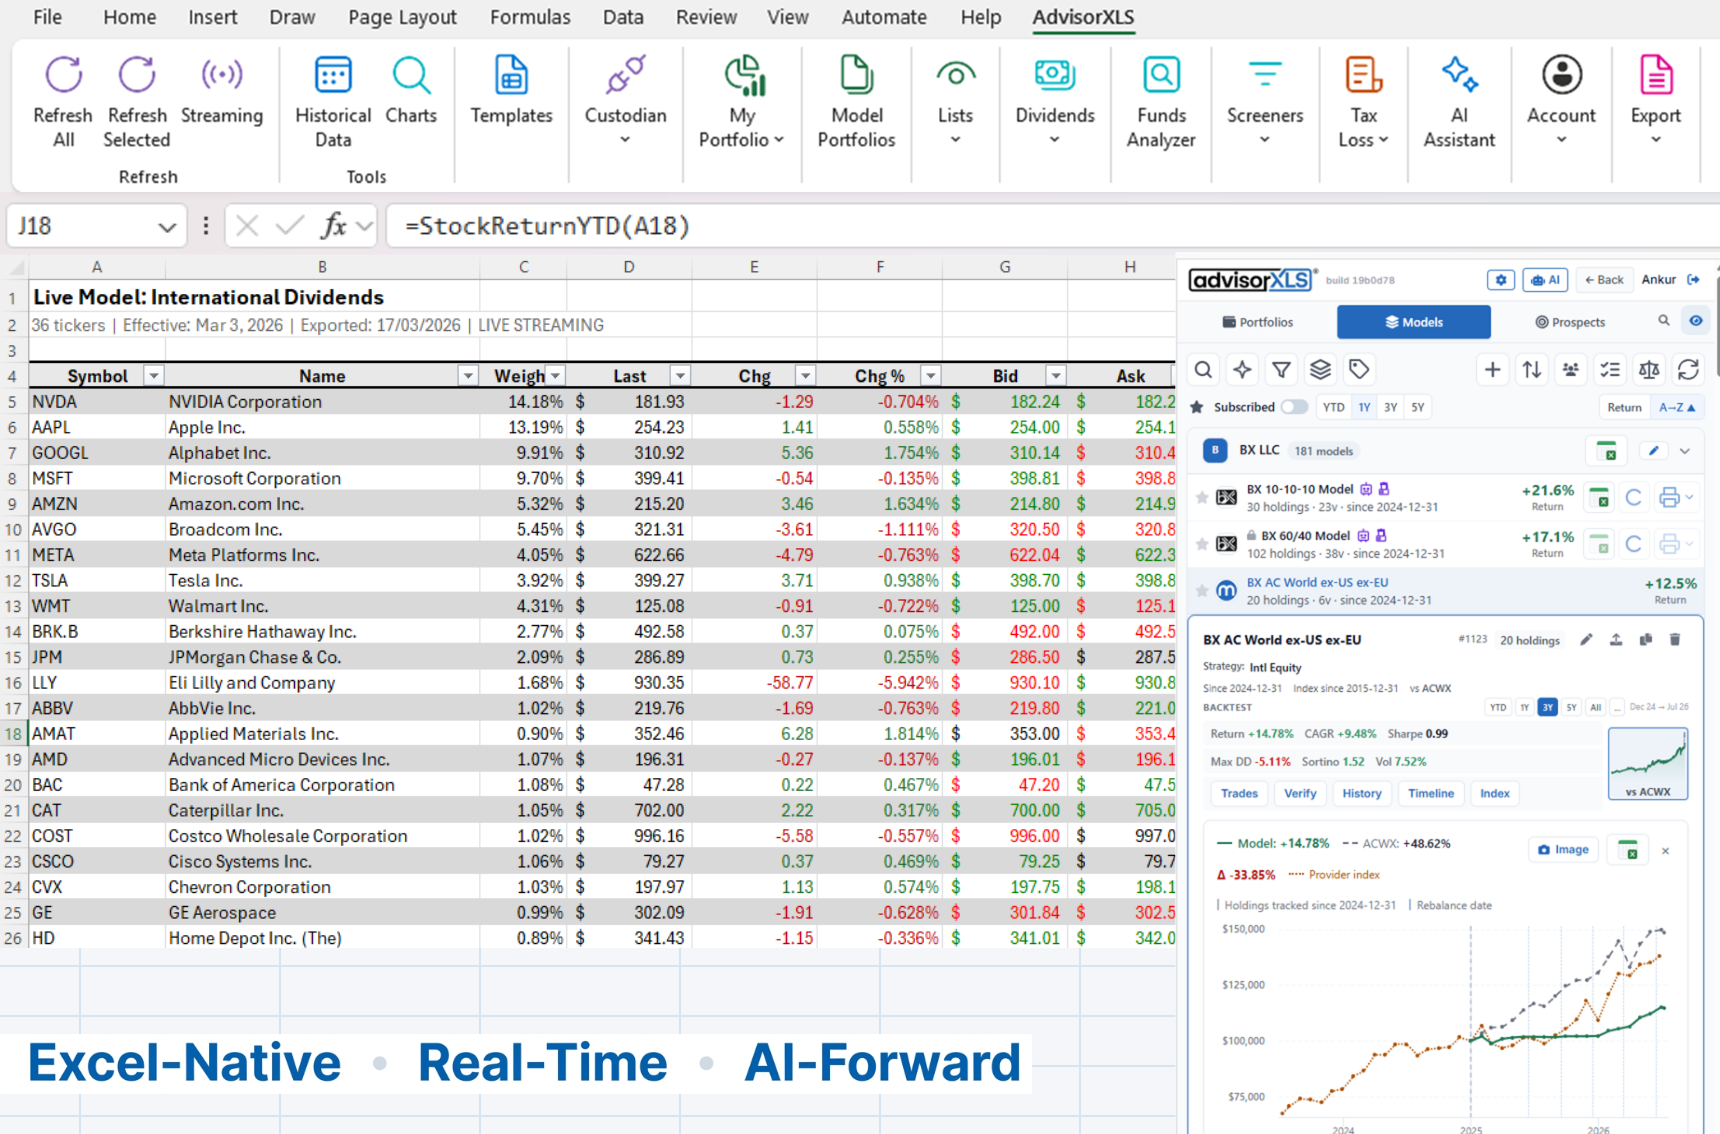This screenshot has height=1134, width=1720.
Task: Click the checklist icon in the models toolbar
Action: [1610, 370]
